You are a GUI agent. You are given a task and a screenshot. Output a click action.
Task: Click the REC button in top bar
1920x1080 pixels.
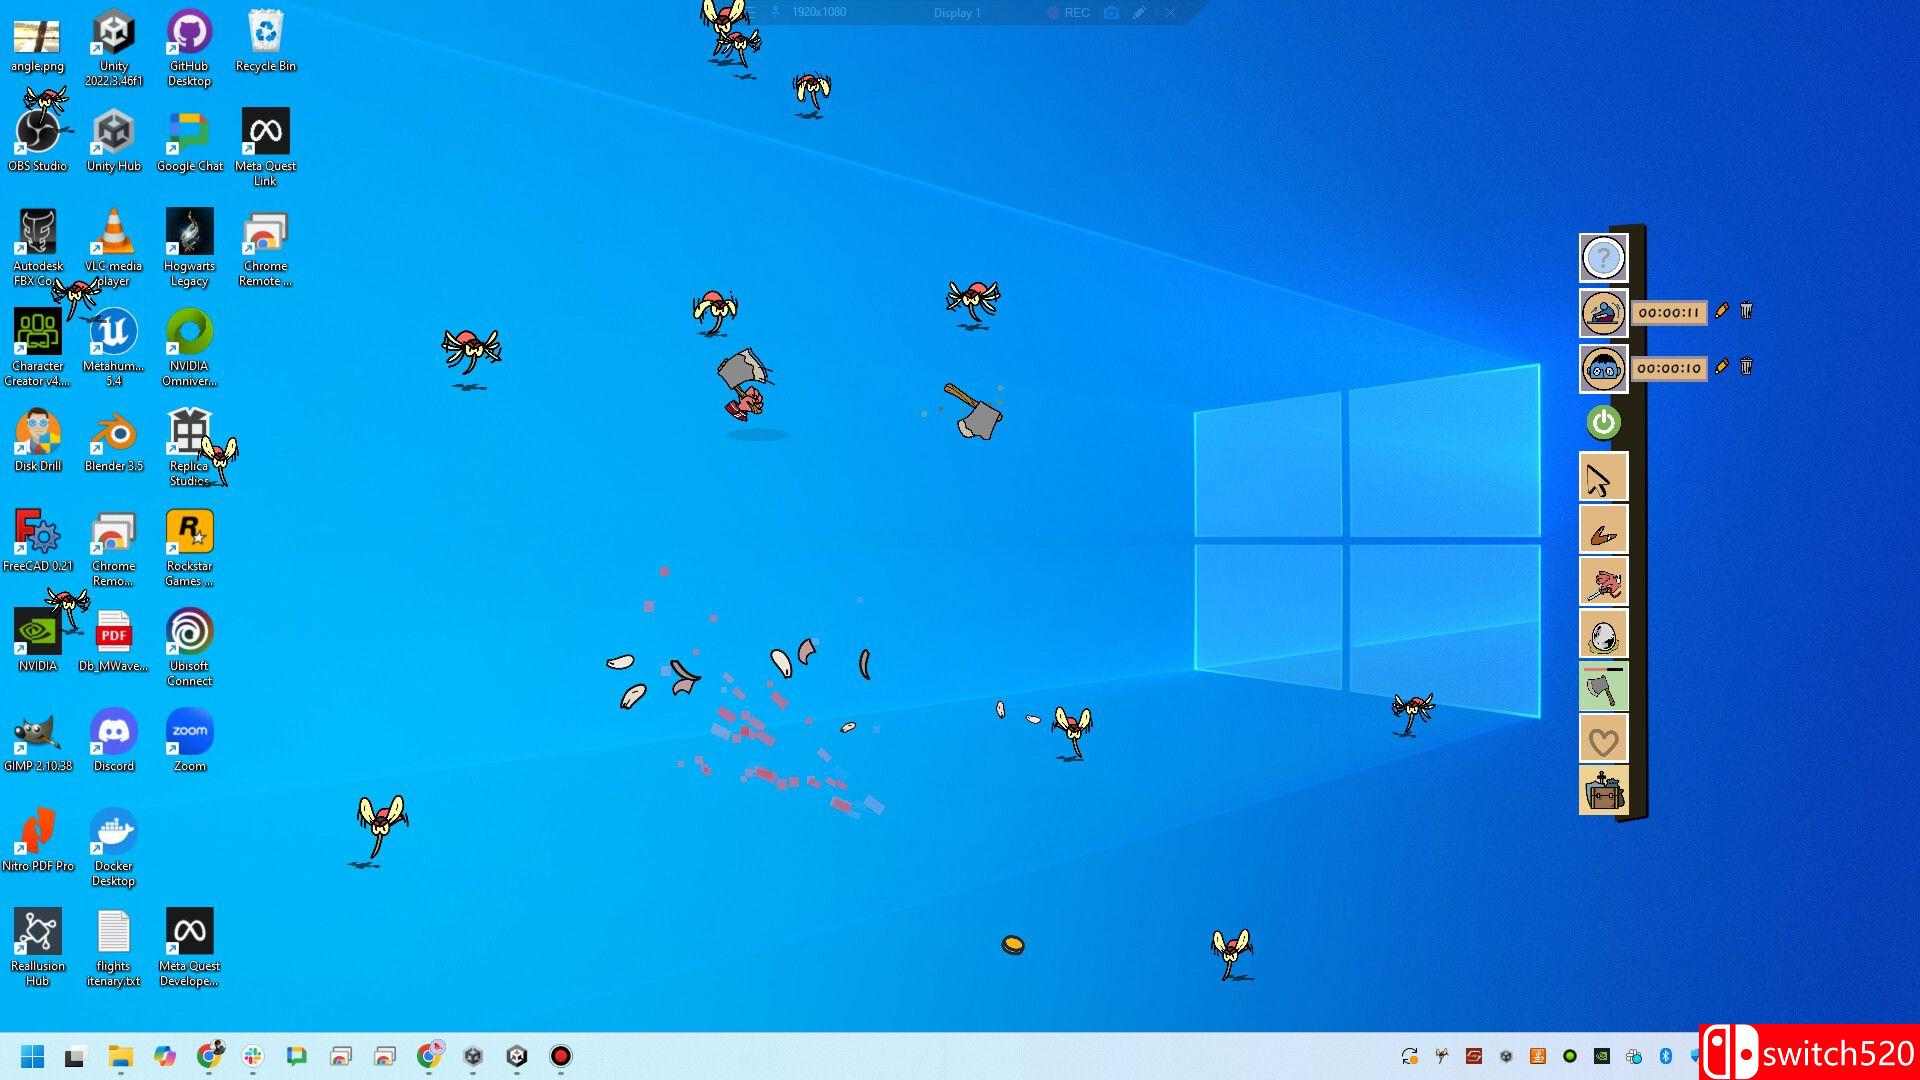click(x=1068, y=13)
